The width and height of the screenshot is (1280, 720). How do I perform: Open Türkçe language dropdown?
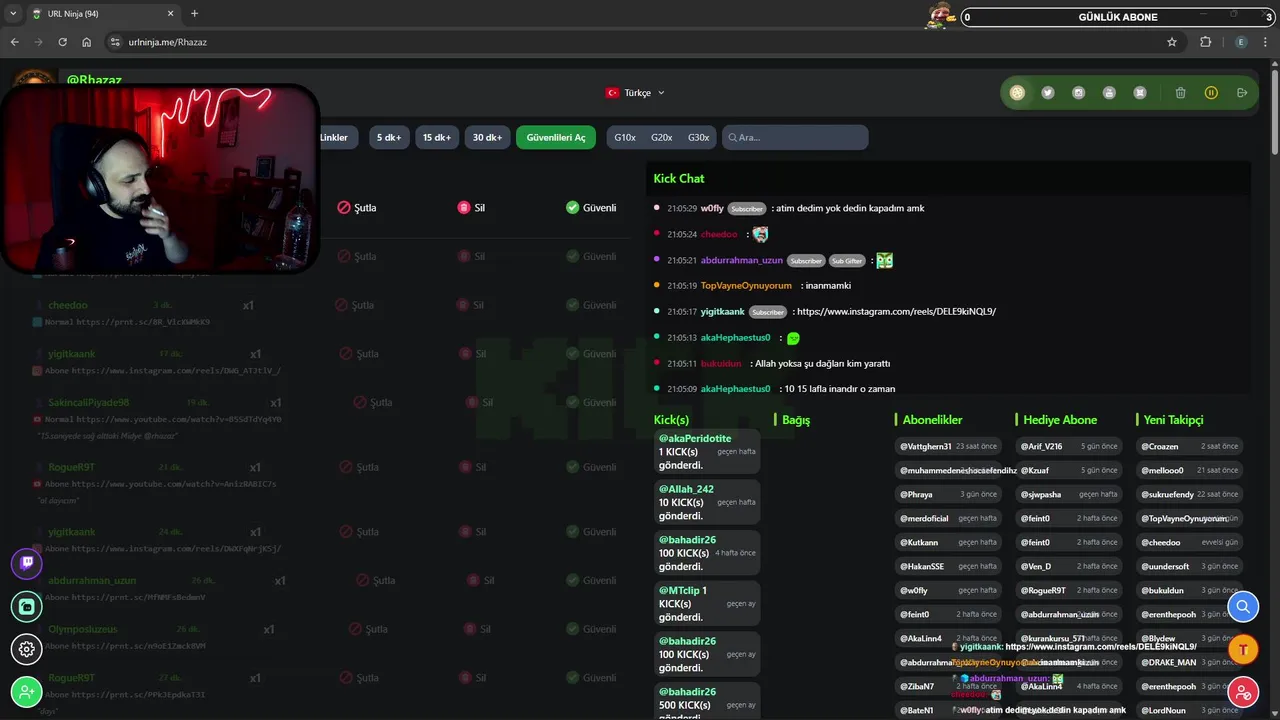tap(635, 93)
